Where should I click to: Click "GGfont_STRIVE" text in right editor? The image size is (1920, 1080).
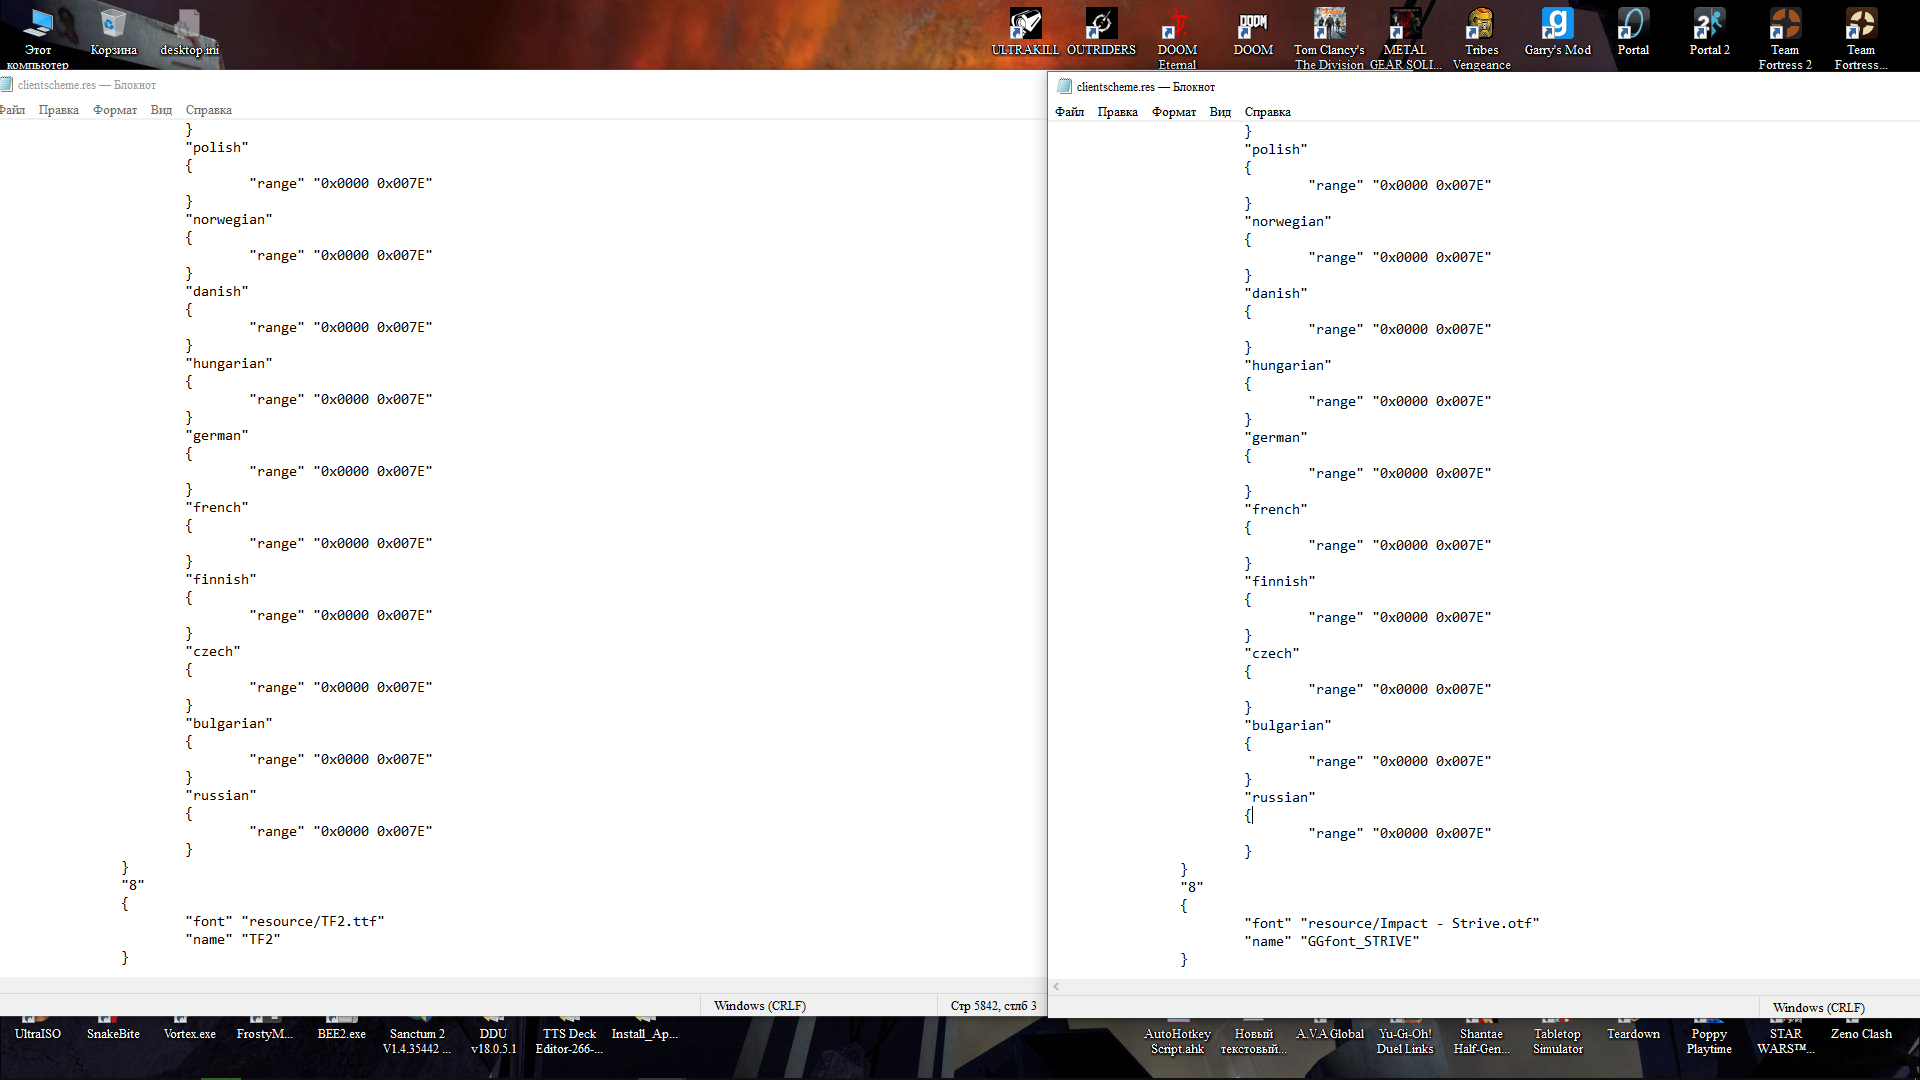click(1359, 941)
